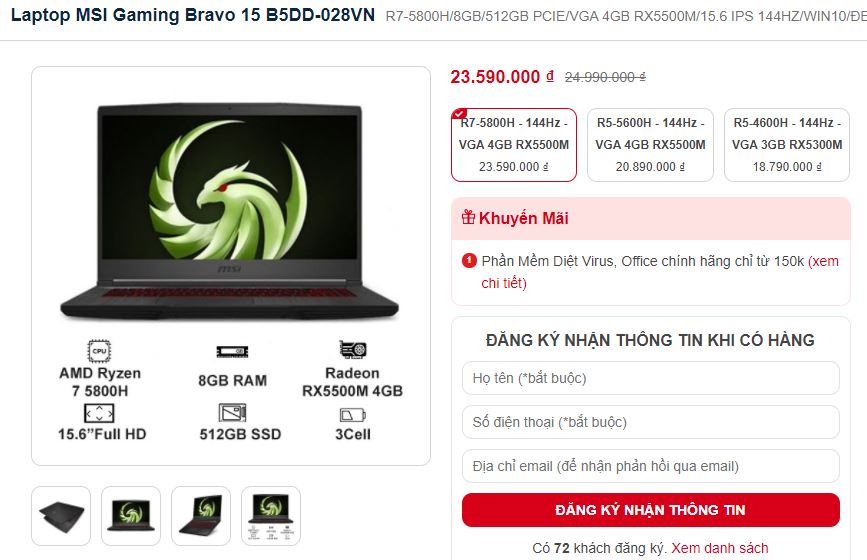Click the SSD storage icon above 512GB SSD

pos(232,413)
